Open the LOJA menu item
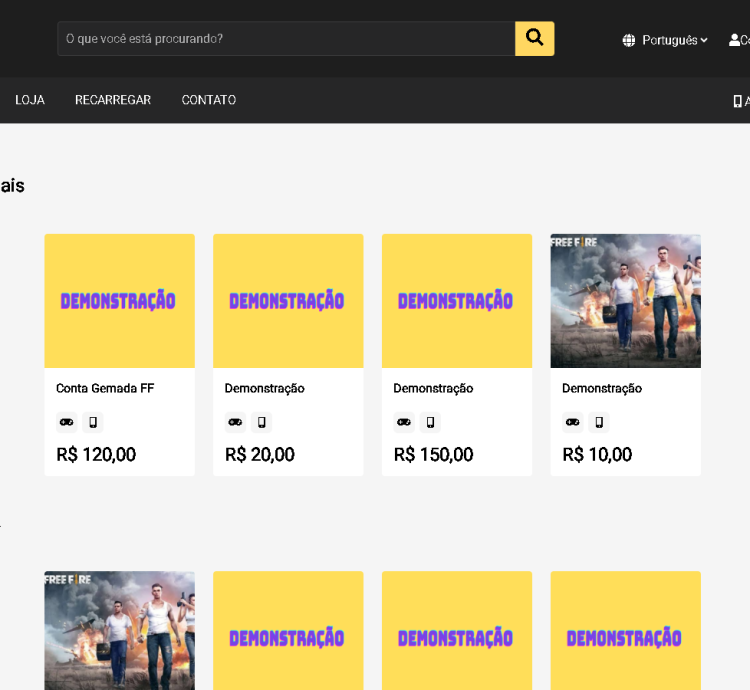This screenshot has height=690, width=750. point(30,100)
